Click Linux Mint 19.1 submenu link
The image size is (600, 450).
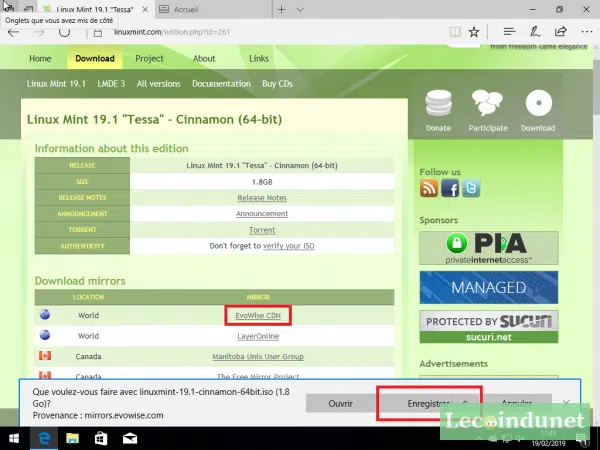[56, 84]
